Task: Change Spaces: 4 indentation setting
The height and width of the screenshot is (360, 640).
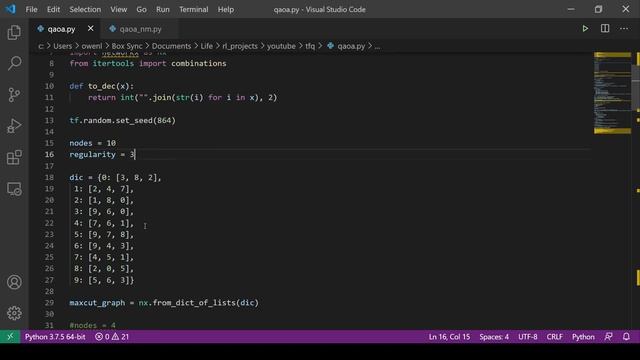Action: (494, 337)
